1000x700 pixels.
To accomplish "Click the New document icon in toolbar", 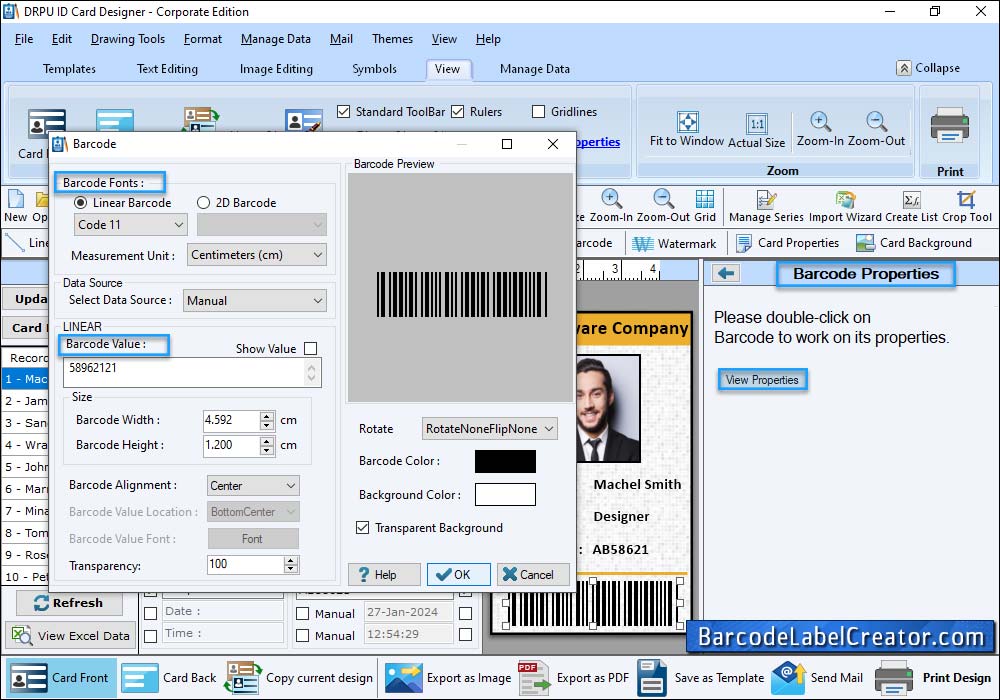I will click(16, 199).
